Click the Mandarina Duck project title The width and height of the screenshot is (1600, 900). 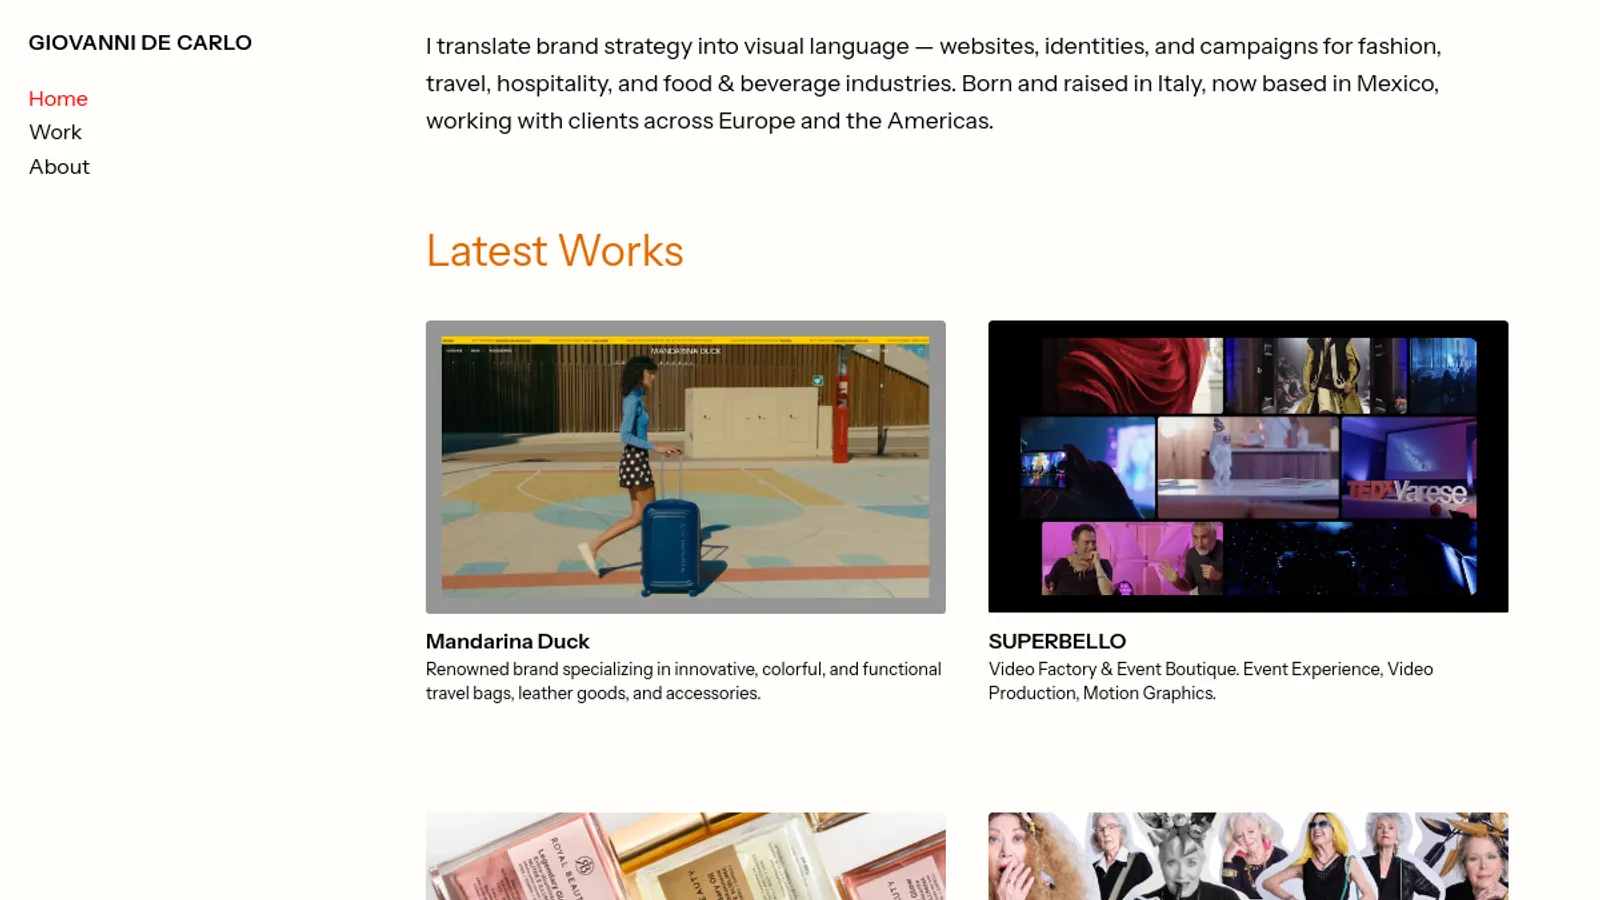pyautogui.click(x=507, y=641)
